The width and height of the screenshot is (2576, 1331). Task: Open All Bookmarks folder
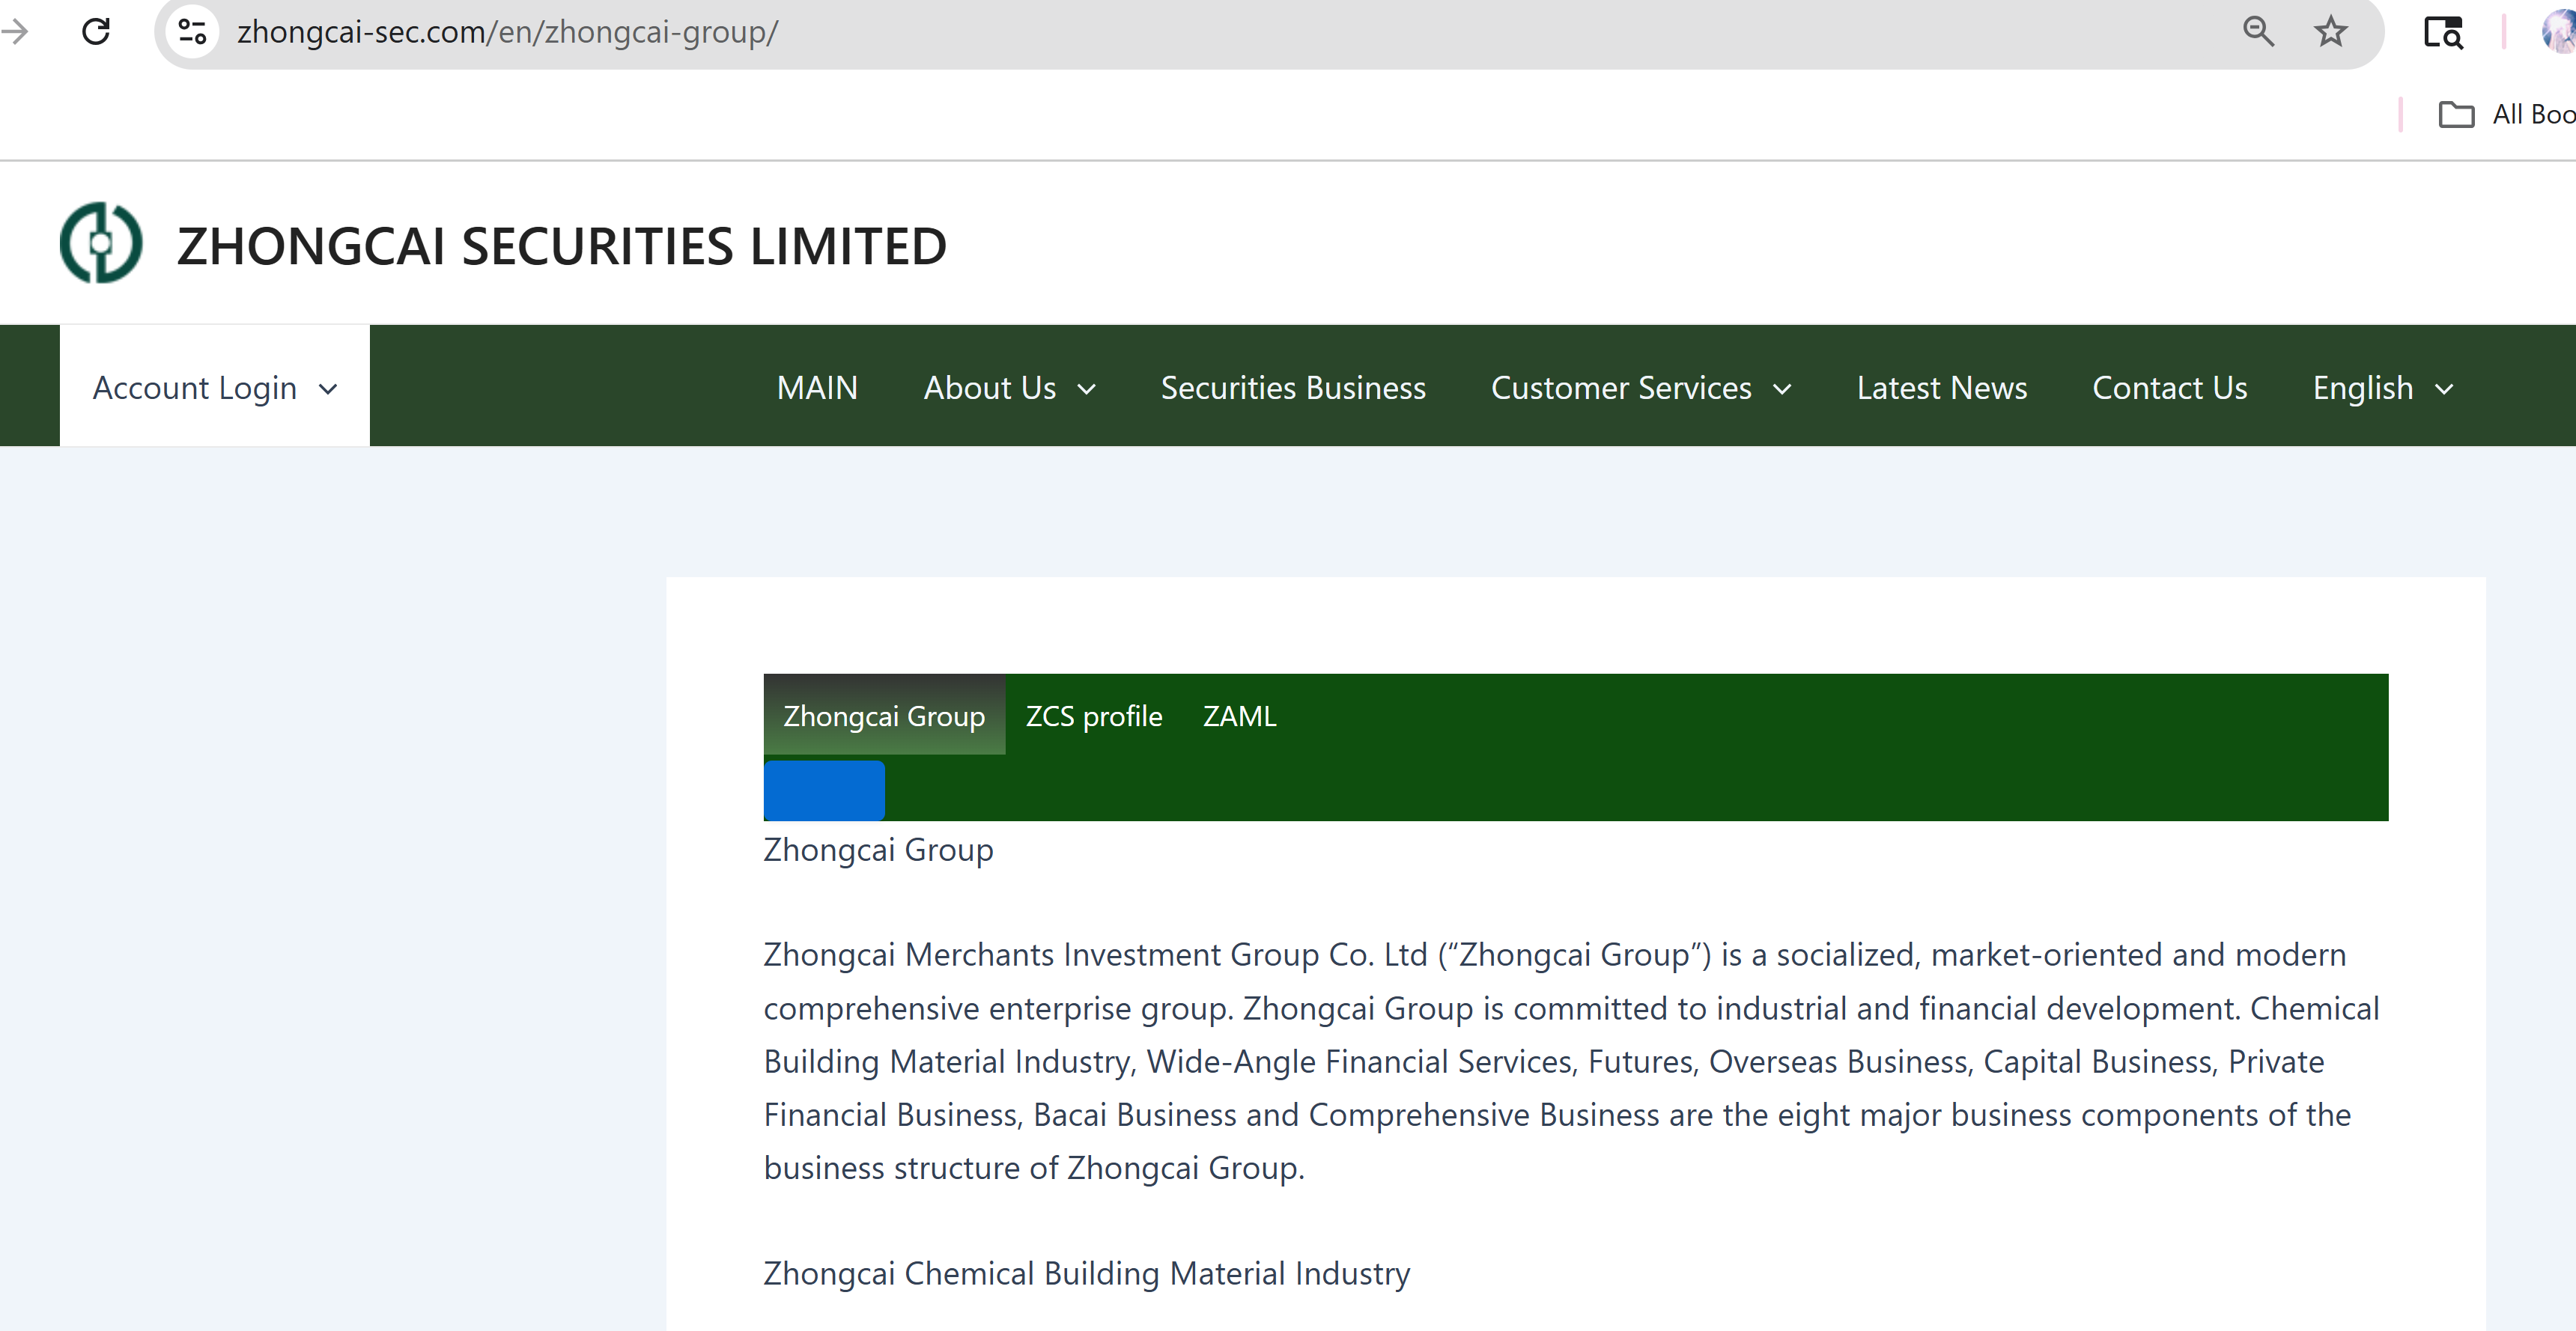(x=2506, y=115)
